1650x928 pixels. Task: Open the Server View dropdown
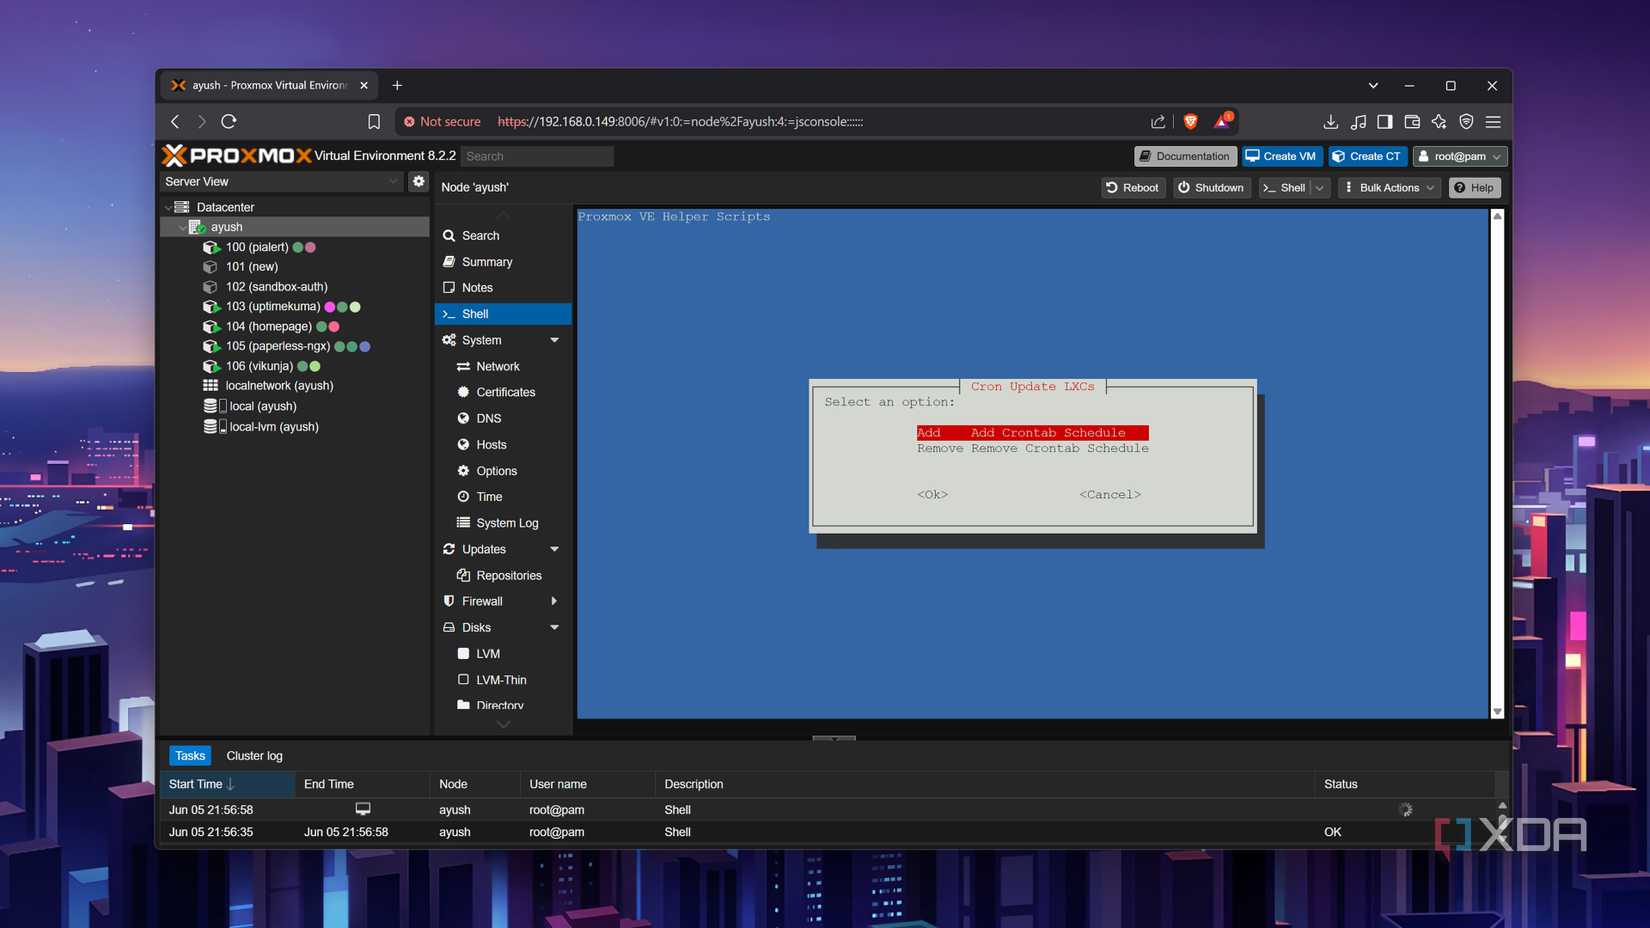click(x=281, y=181)
